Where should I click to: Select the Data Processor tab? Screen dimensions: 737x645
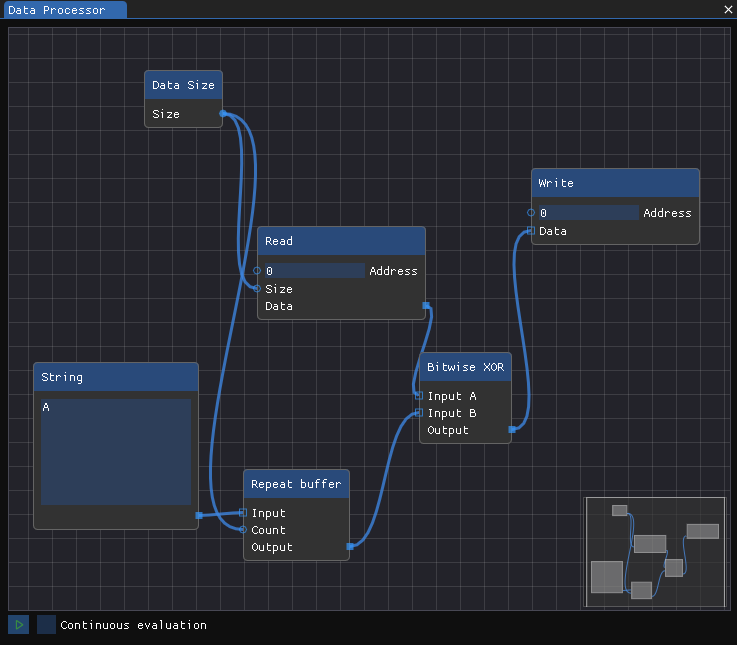65,10
